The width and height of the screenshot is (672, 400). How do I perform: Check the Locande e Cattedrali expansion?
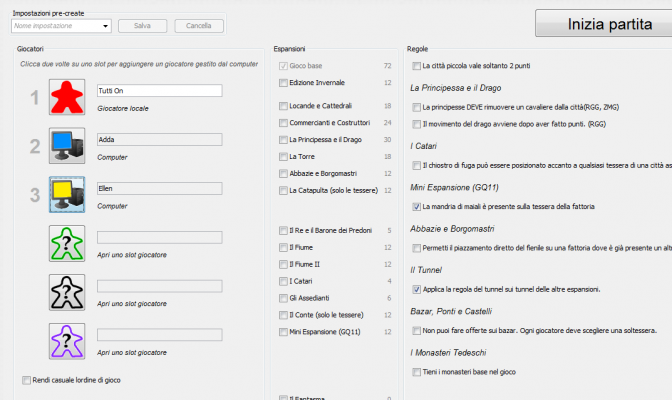tap(284, 106)
